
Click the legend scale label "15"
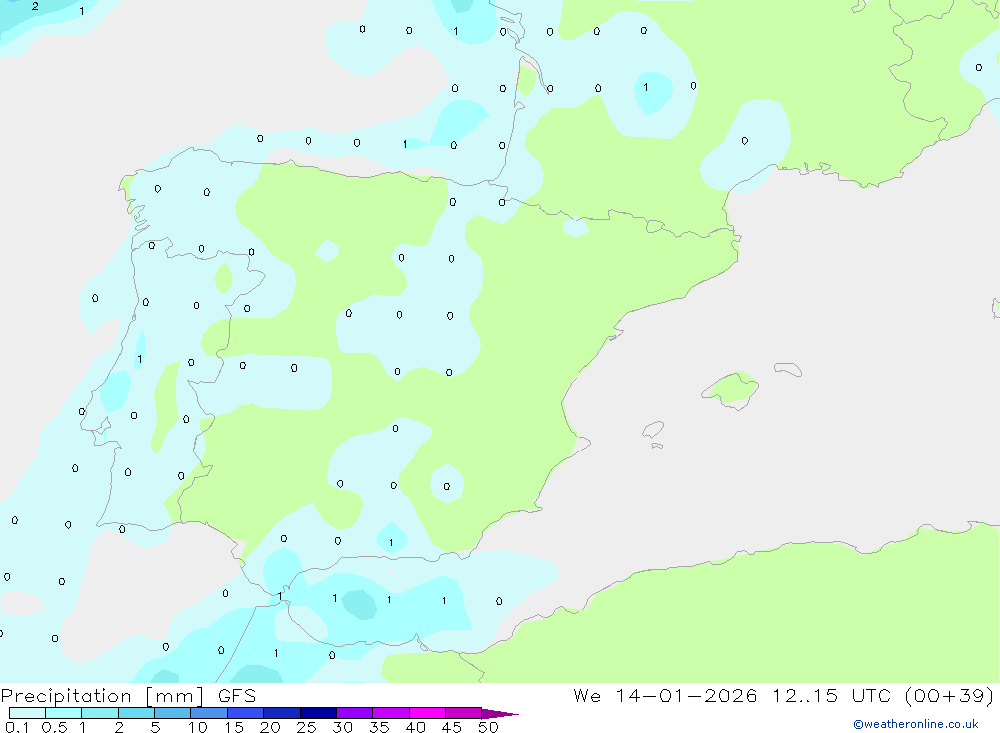pos(234,727)
